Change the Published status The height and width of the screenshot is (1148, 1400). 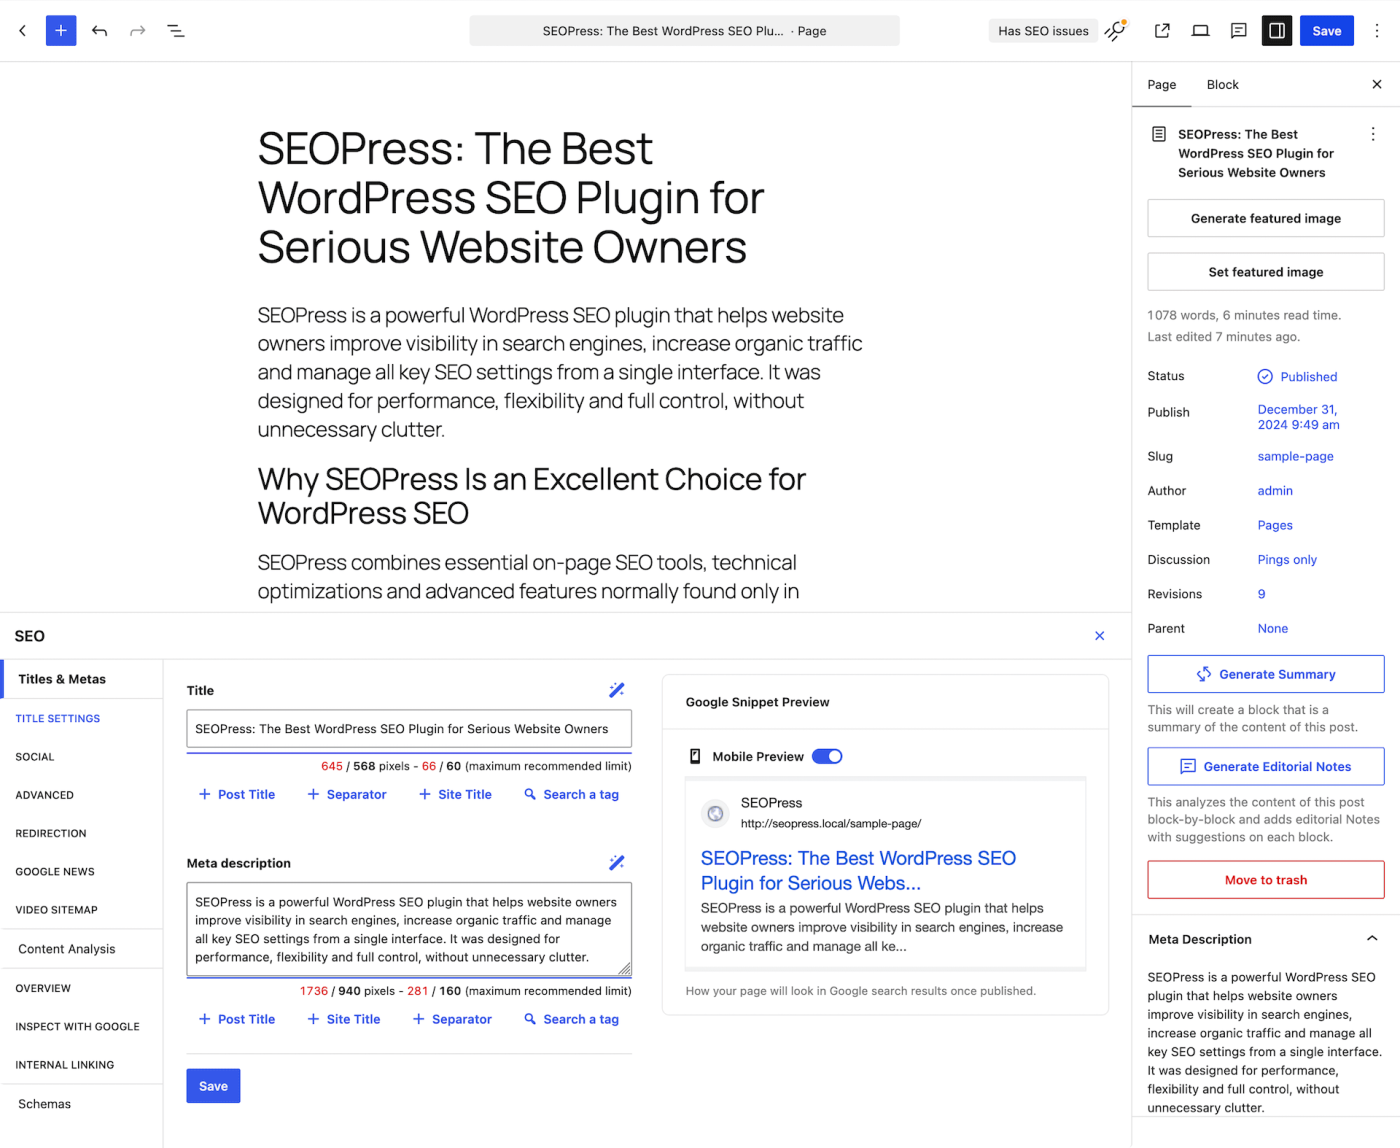coord(1297,377)
